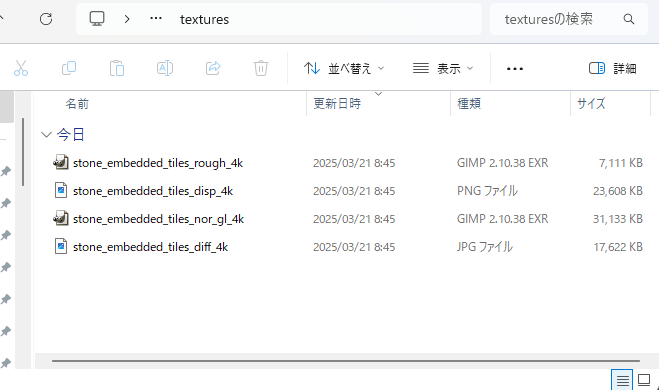
Task: Click the Share icon in the toolbar
Action: [x=213, y=68]
